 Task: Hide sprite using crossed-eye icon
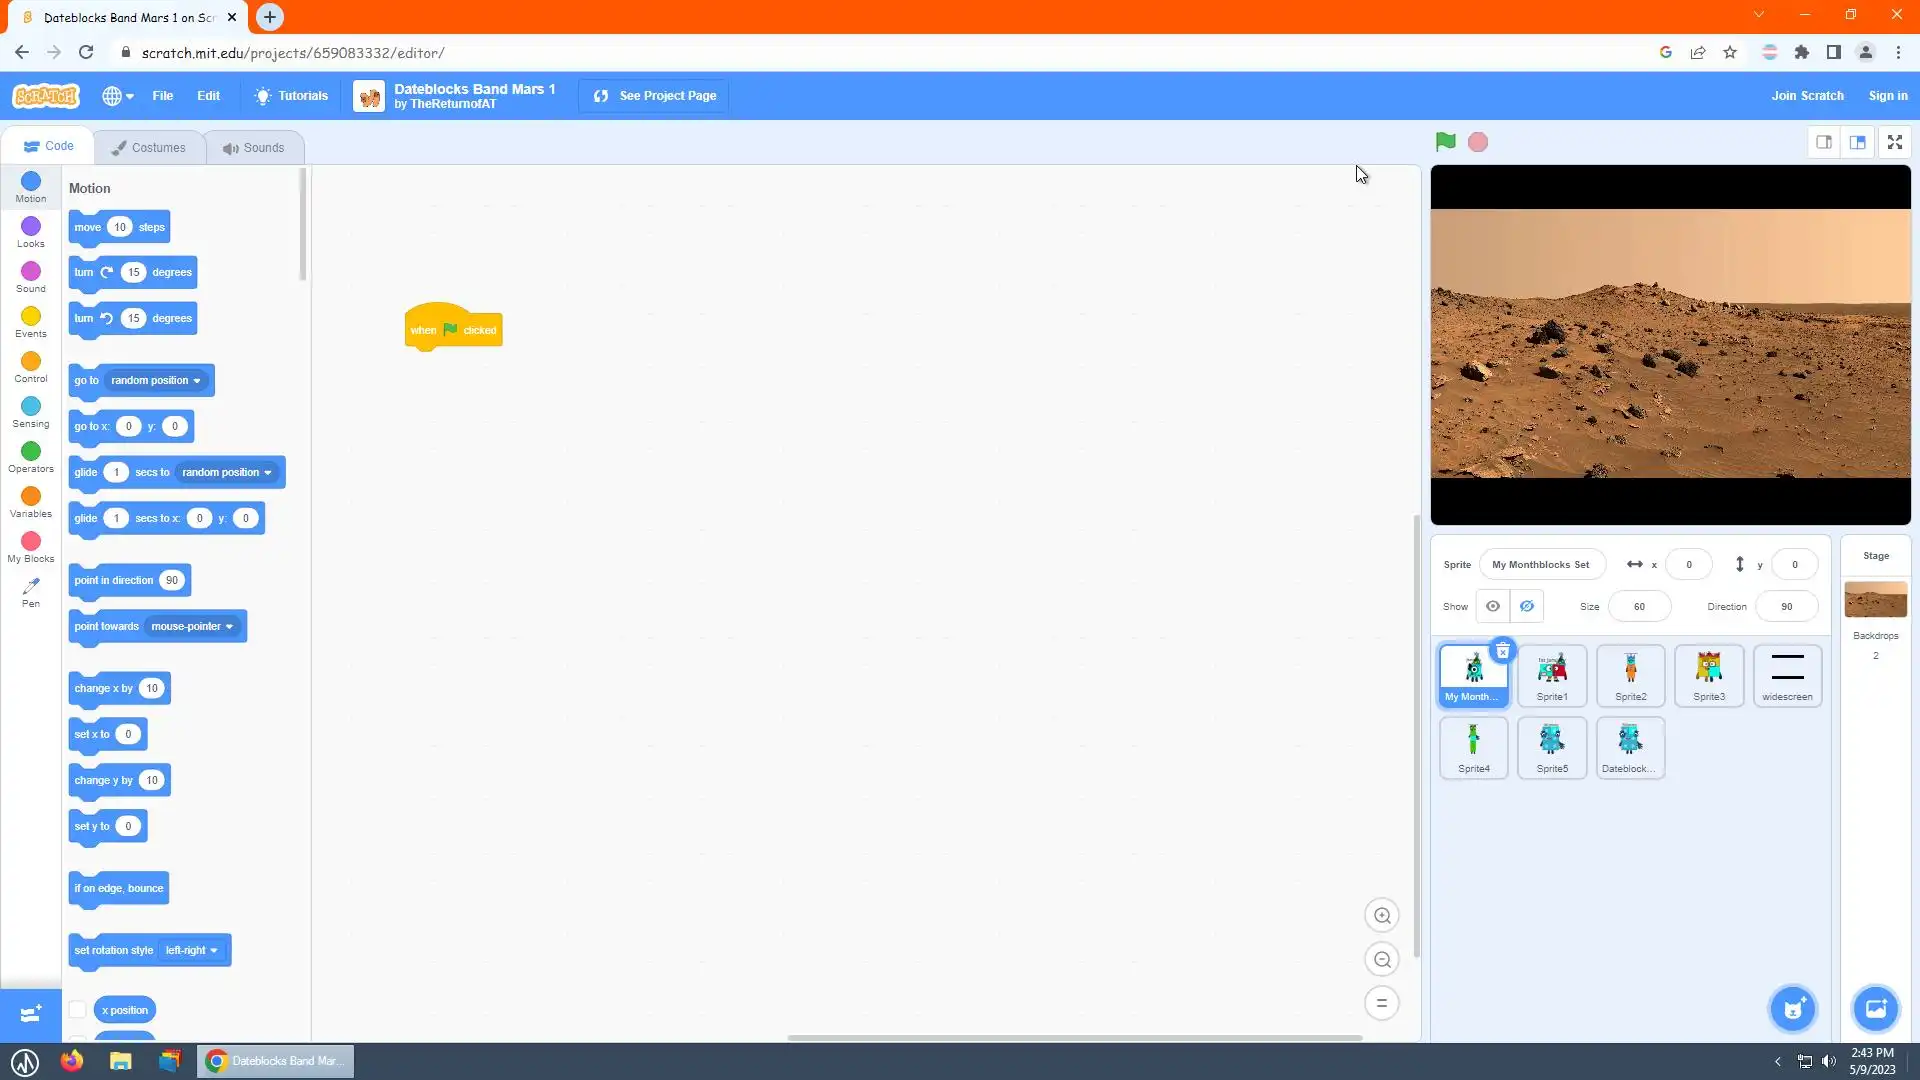pos(1527,606)
